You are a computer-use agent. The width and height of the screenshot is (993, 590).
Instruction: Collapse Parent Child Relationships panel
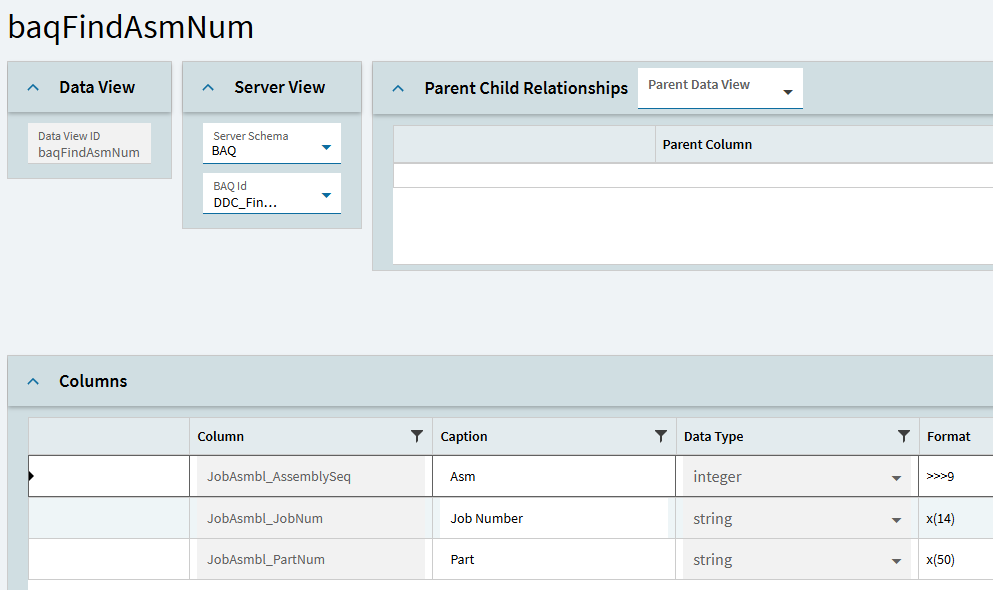tap(398, 88)
